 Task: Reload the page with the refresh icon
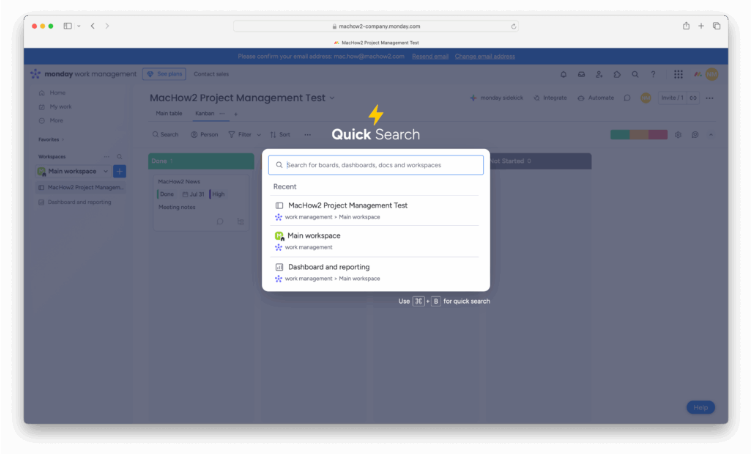pyautogui.click(x=513, y=26)
